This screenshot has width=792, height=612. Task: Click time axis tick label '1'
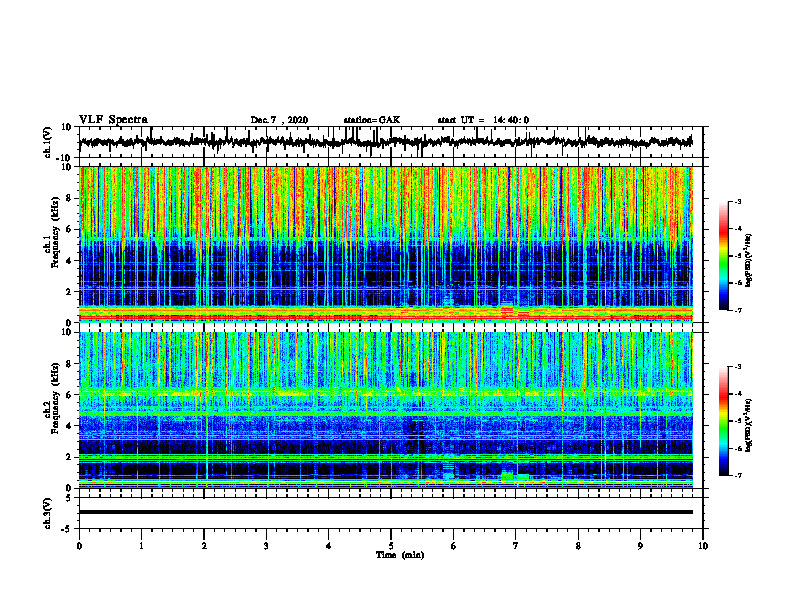(141, 546)
